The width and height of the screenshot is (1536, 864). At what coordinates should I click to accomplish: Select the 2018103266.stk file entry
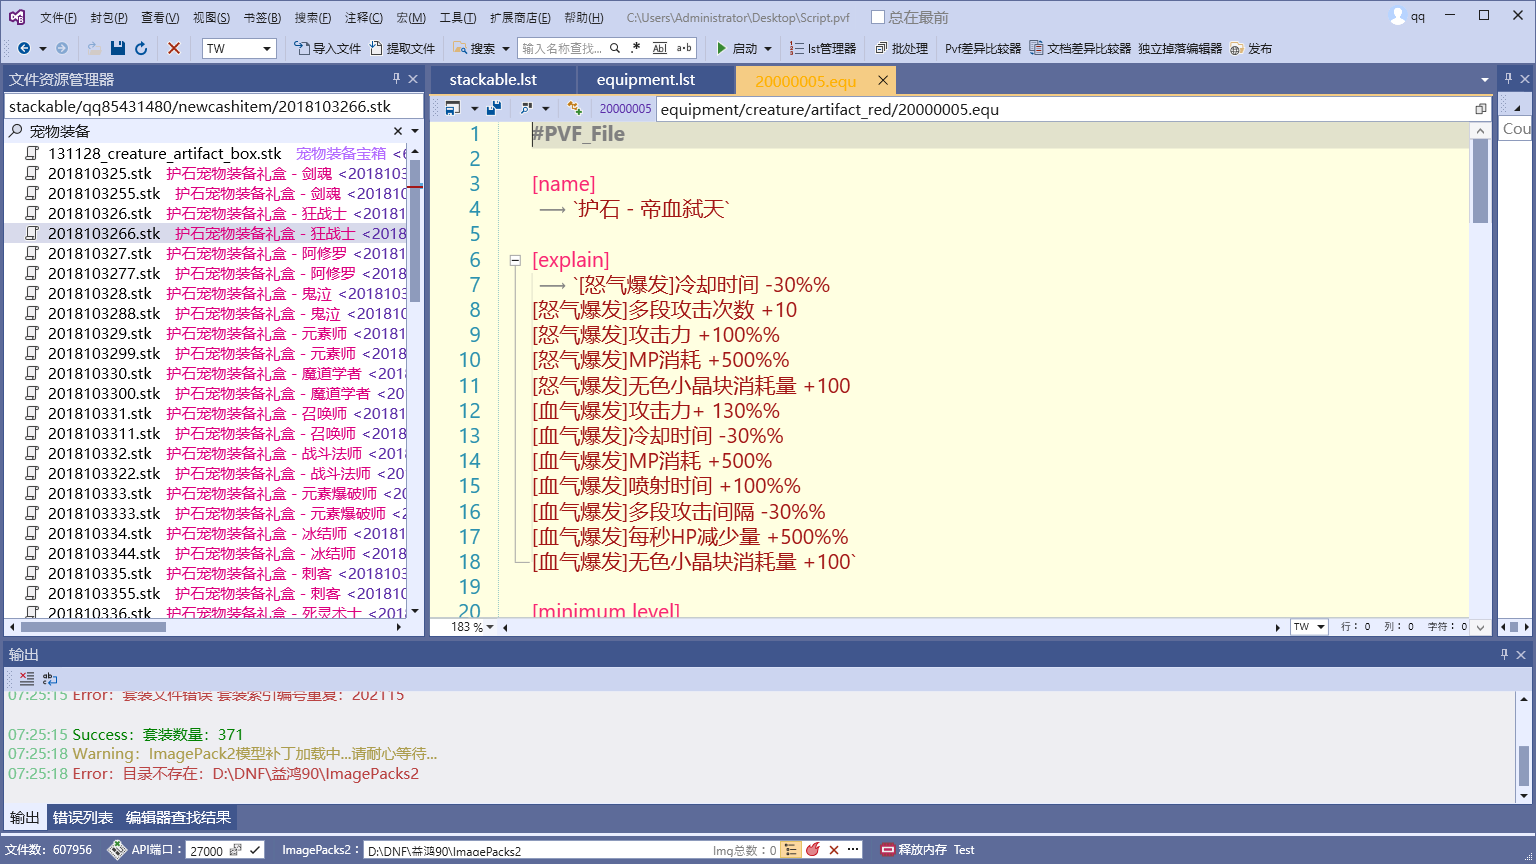pyautogui.click(x=105, y=232)
